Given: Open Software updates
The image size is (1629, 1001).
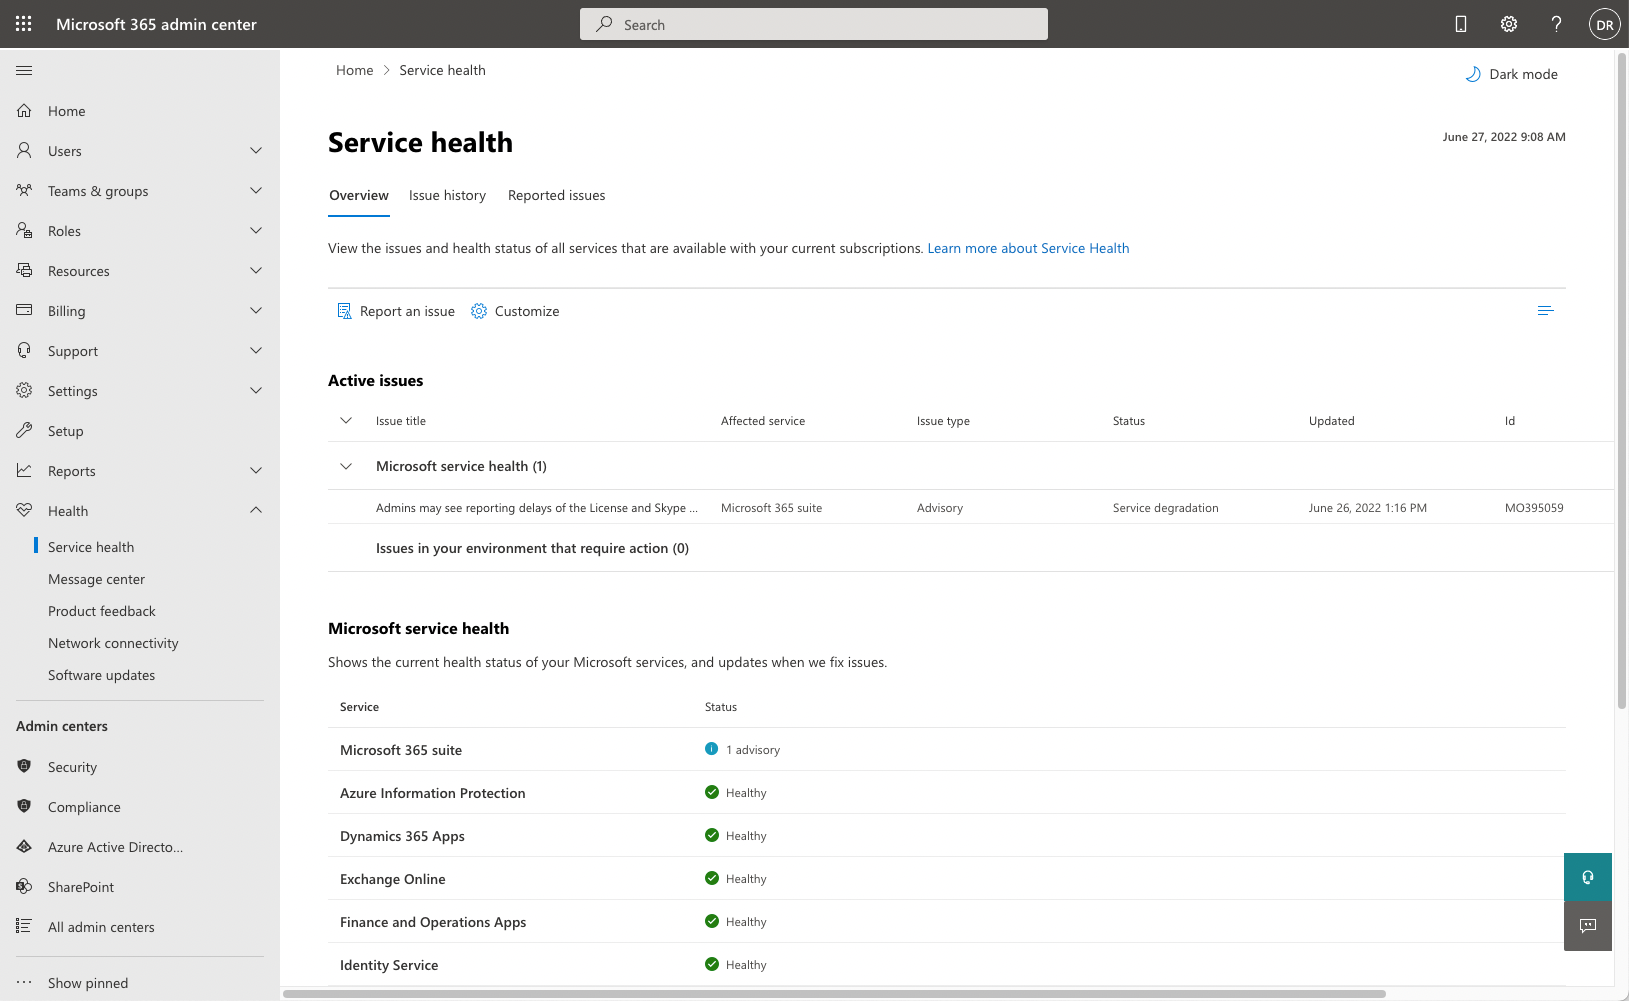Looking at the screenshot, I should pyautogui.click(x=101, y=675).
